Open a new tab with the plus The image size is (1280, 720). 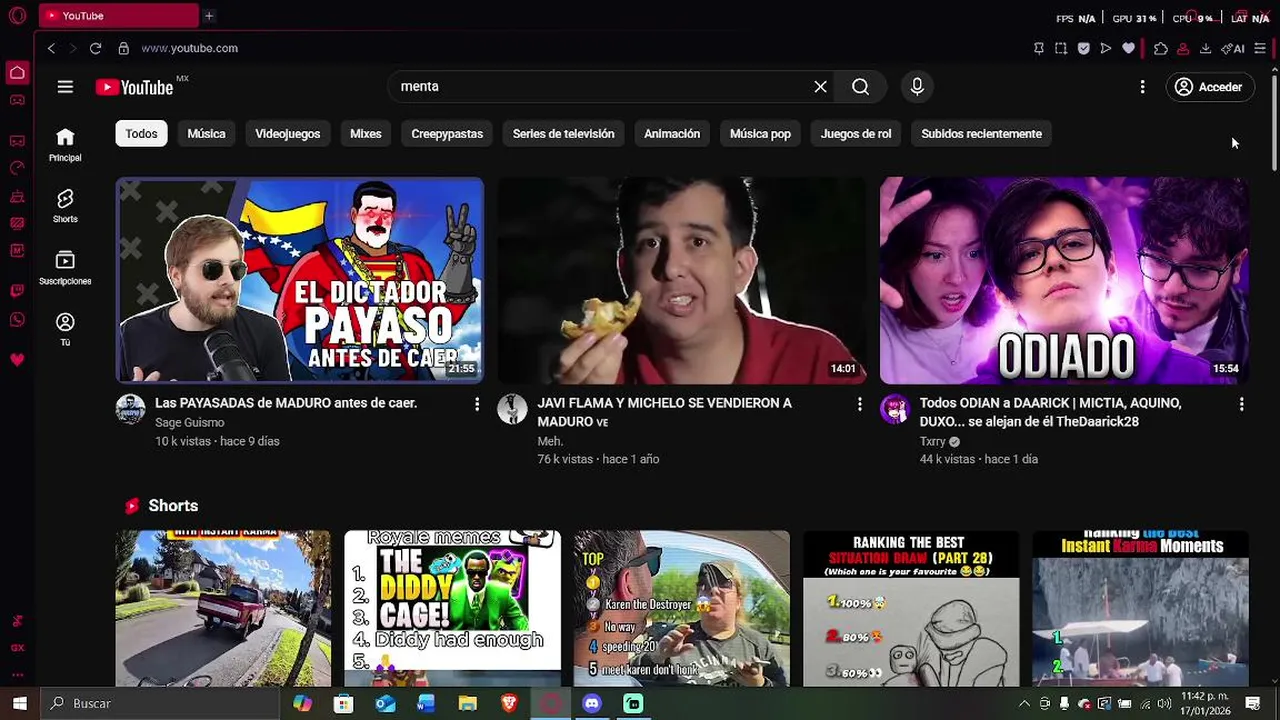209,16
